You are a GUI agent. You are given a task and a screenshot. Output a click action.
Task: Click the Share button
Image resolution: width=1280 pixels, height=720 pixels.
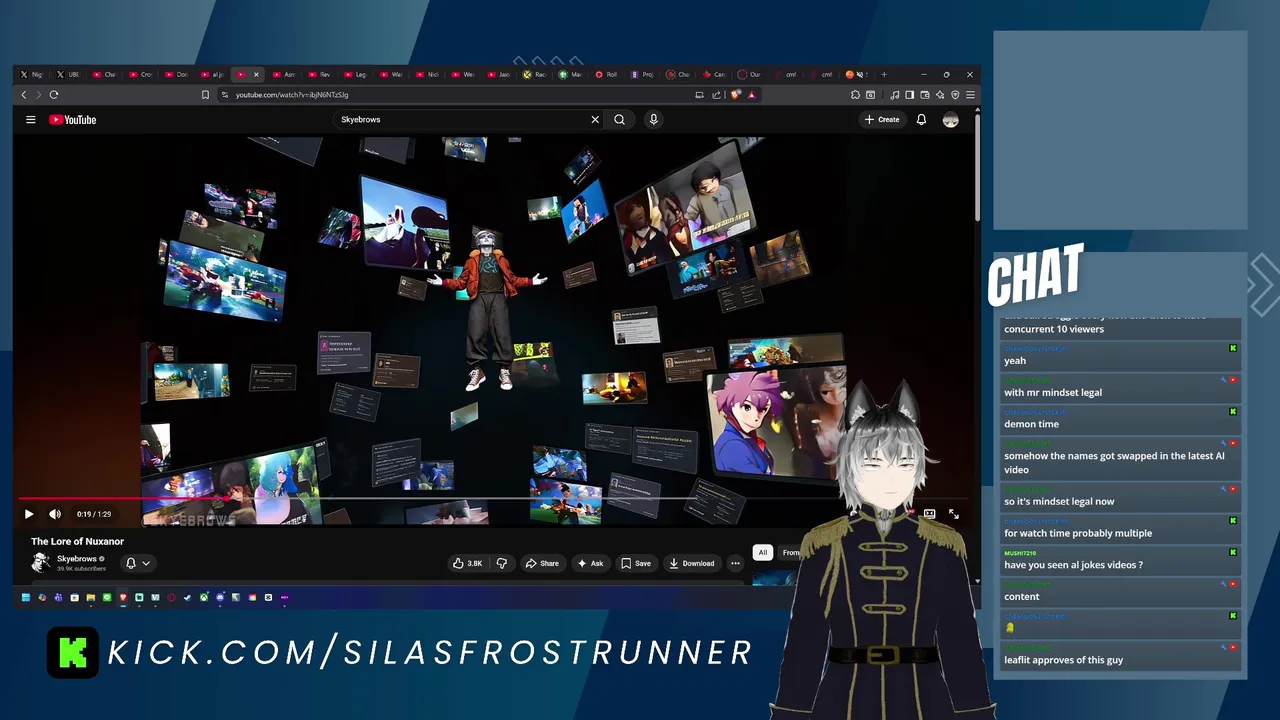[542, 563]
